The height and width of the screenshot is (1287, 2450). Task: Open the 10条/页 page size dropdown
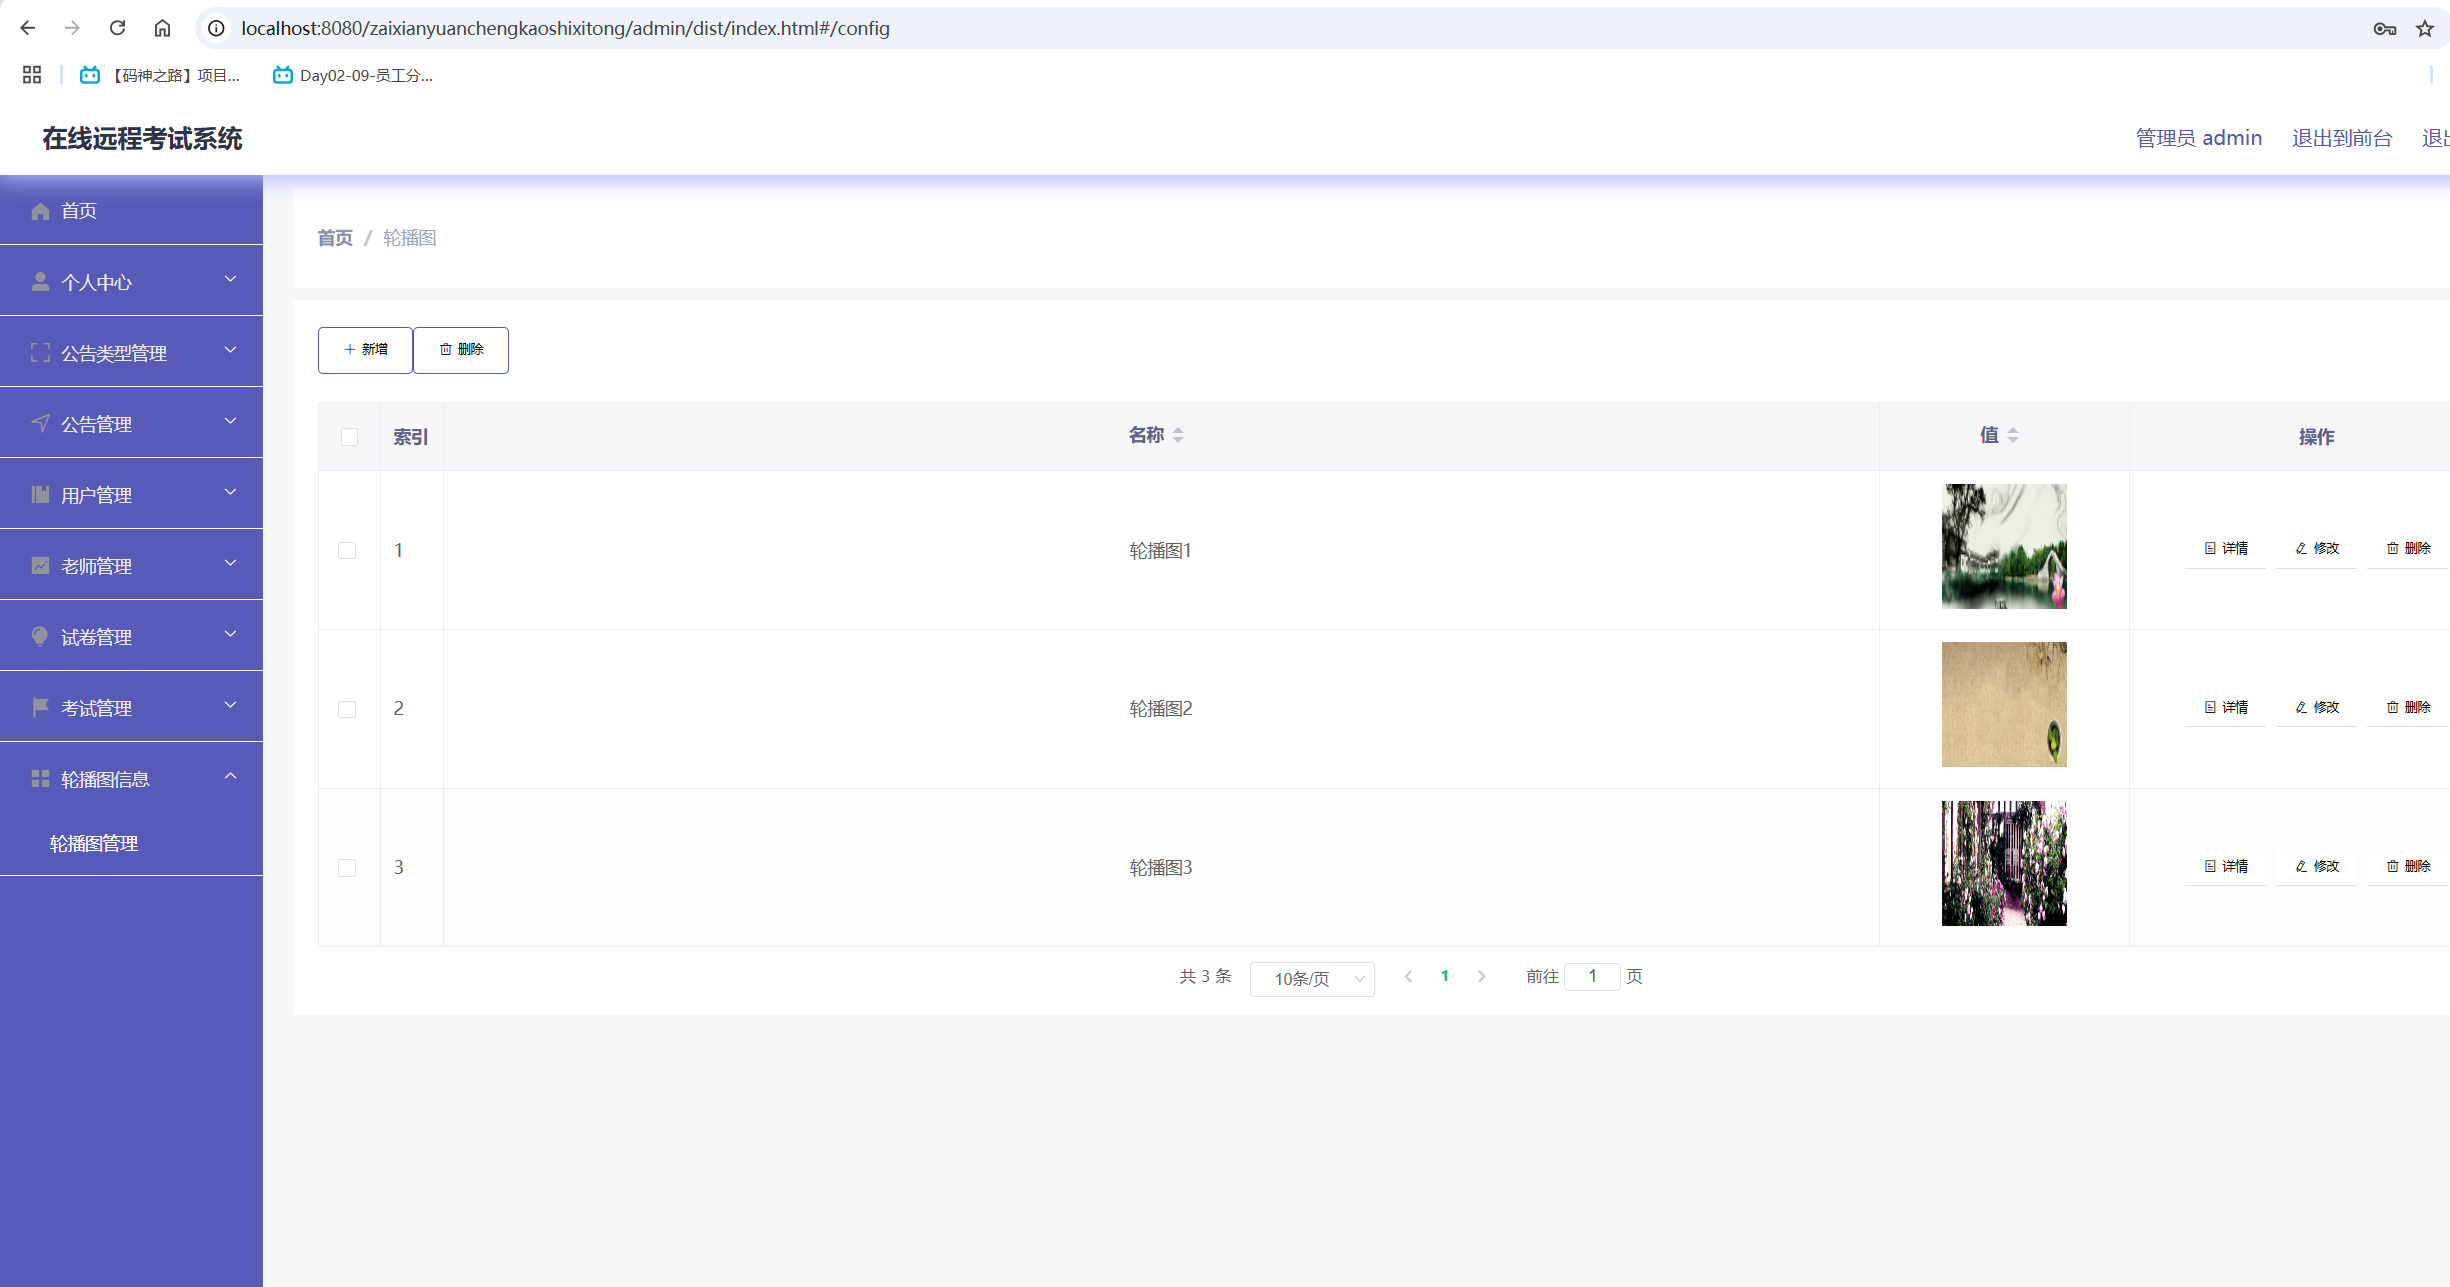[x=1312, y=979]
